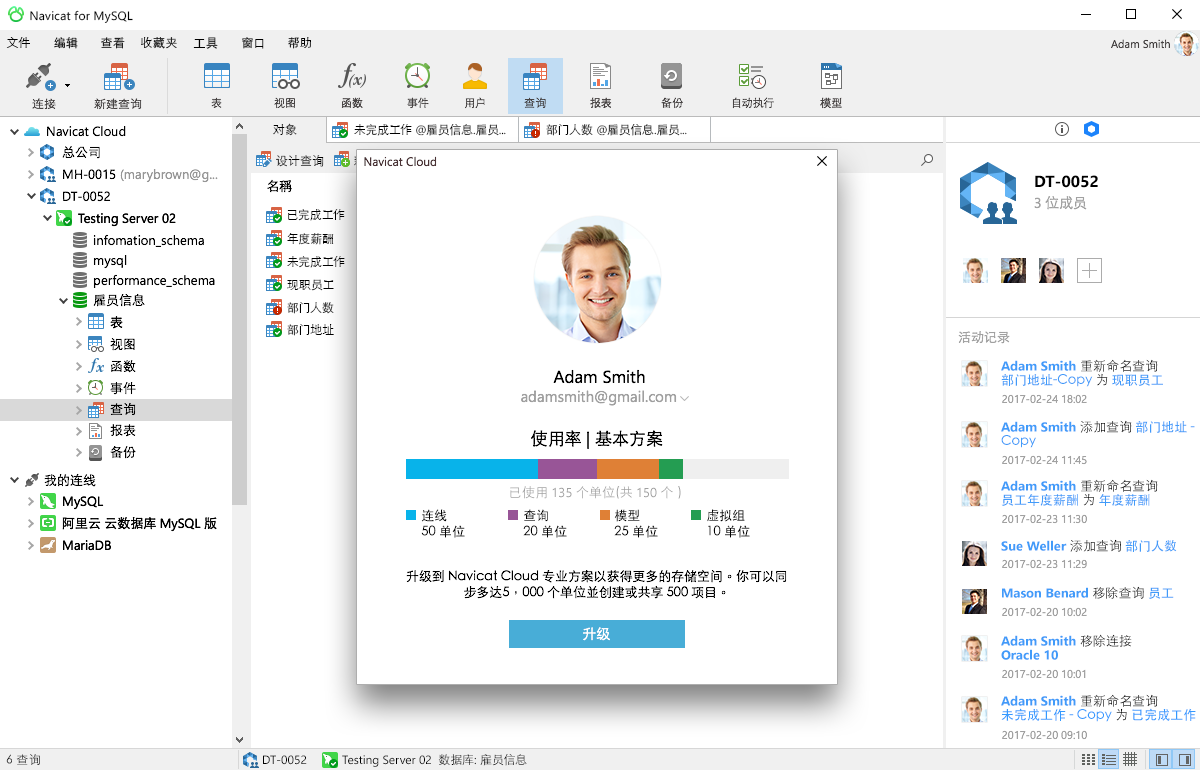Click the blue hexagon project icon tab
Image resolution: width=1200 pixels, height=770 pixels.
pos(1092,129)
